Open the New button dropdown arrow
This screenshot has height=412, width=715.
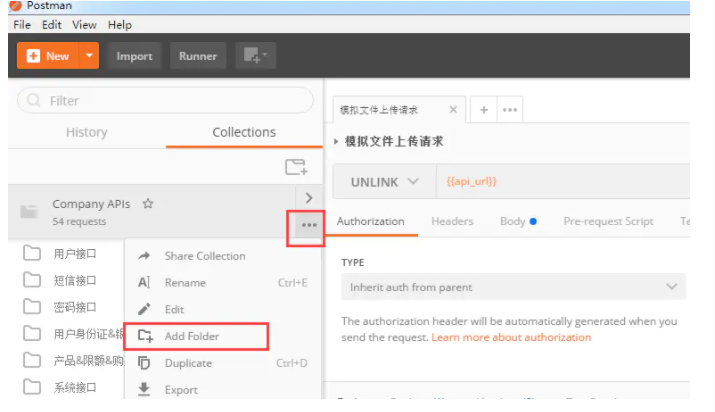[x=89, y=56]
